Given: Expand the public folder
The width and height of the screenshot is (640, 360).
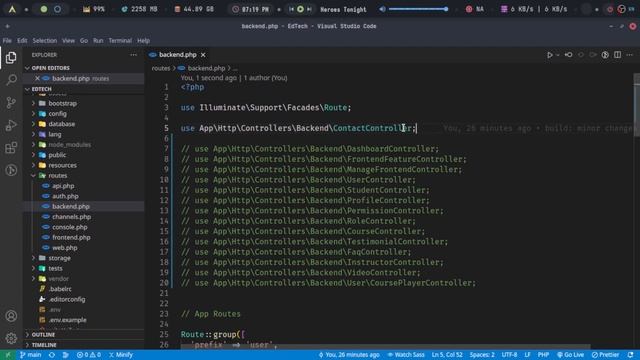Looking at the screenshot, I should tap(57, 155).
